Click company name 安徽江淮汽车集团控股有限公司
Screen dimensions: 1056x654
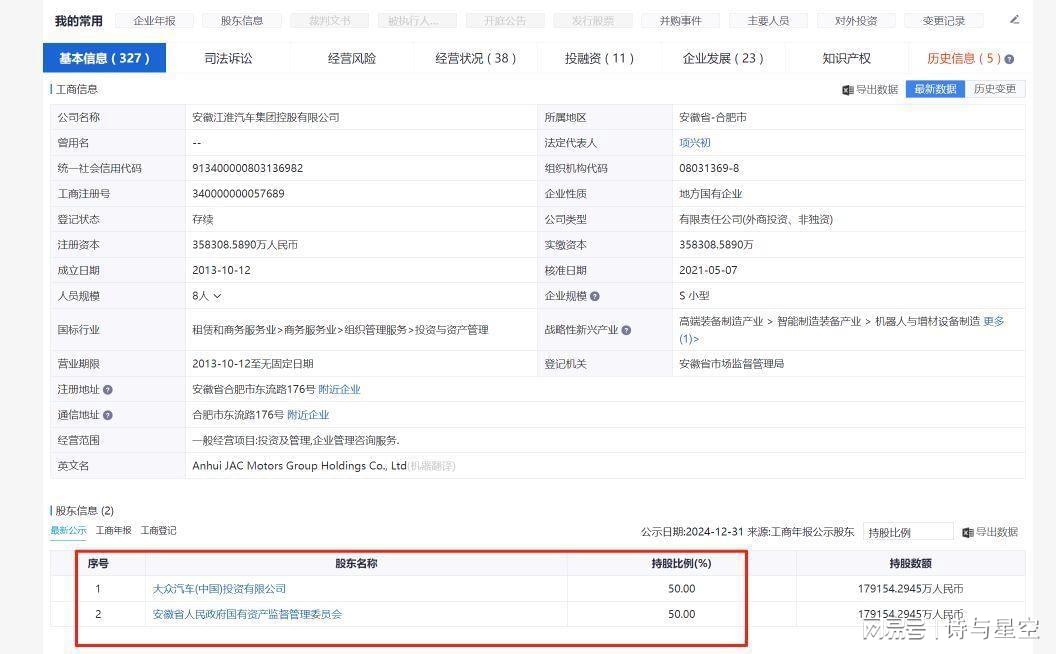pyautogui.click(x=265, y=117)
